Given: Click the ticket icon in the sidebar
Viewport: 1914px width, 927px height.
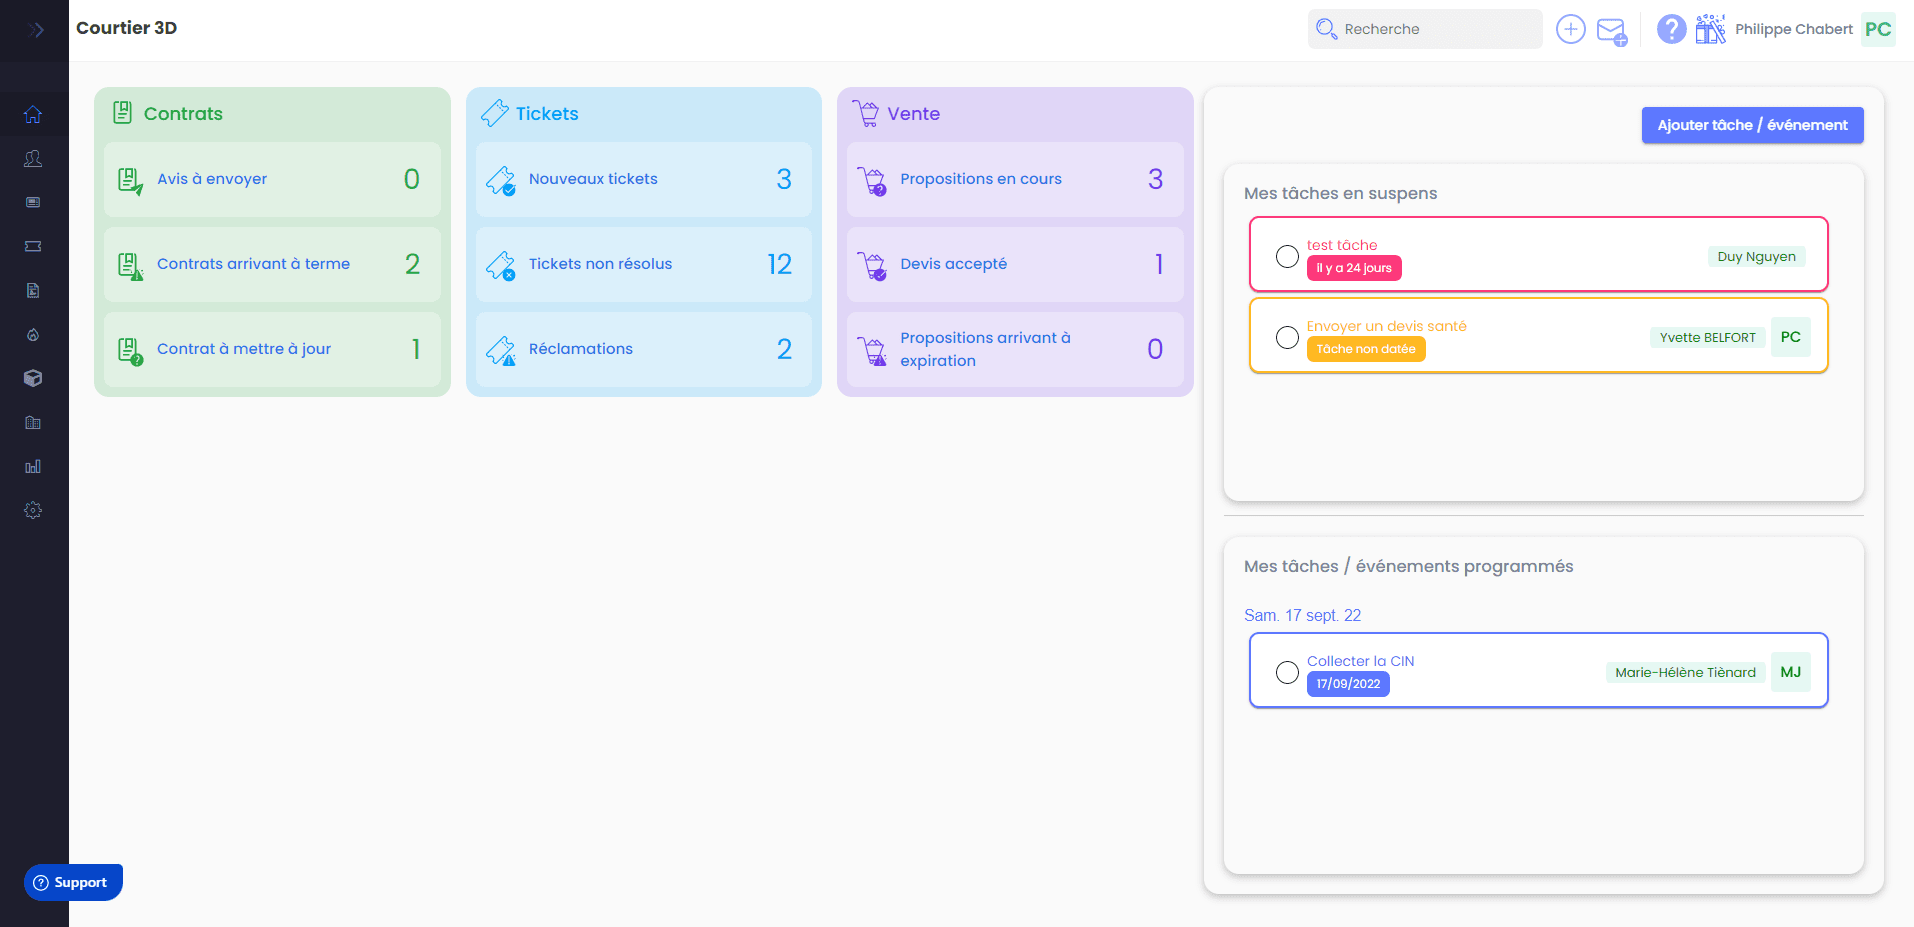Looking at the screenshot, I should tap(33, 246).
